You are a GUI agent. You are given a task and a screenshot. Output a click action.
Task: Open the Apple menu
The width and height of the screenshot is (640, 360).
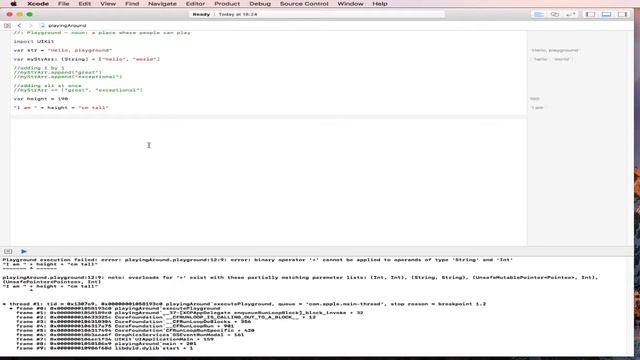pos(13,4)
